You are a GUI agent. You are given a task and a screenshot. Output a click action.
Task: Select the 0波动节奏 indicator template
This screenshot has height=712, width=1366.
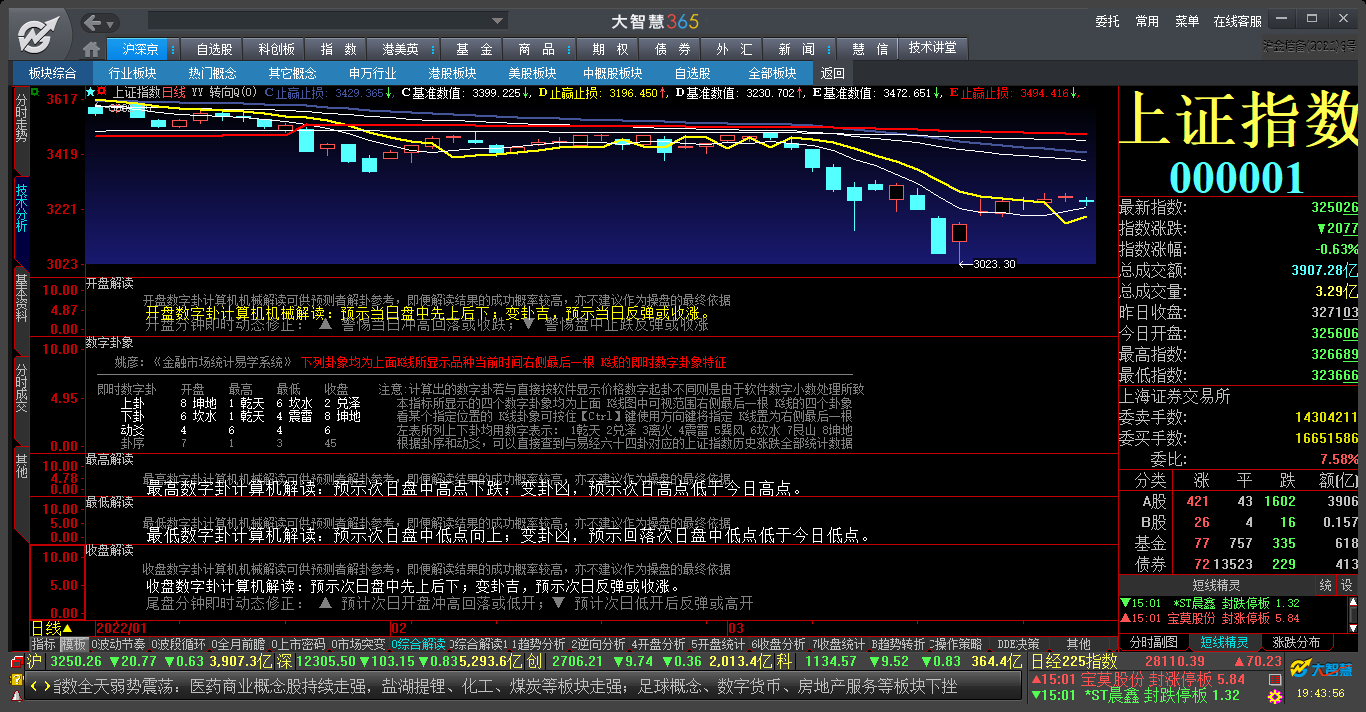118,644
